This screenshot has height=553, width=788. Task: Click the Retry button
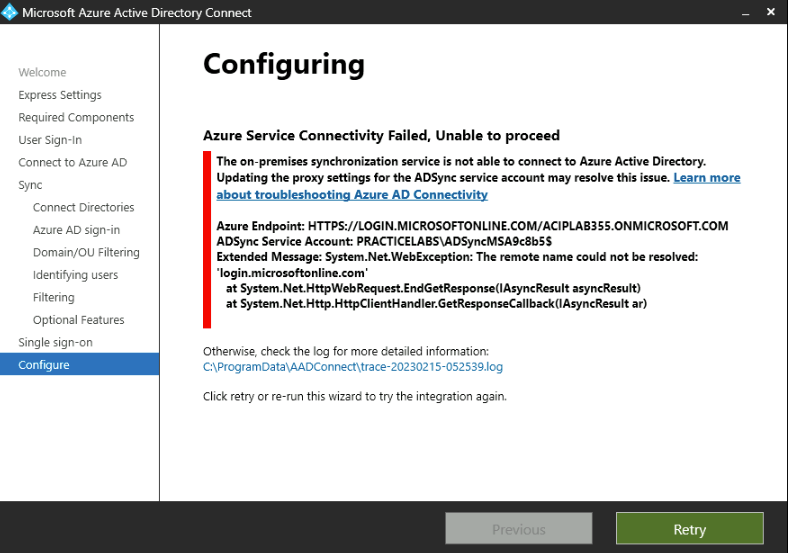690,528
